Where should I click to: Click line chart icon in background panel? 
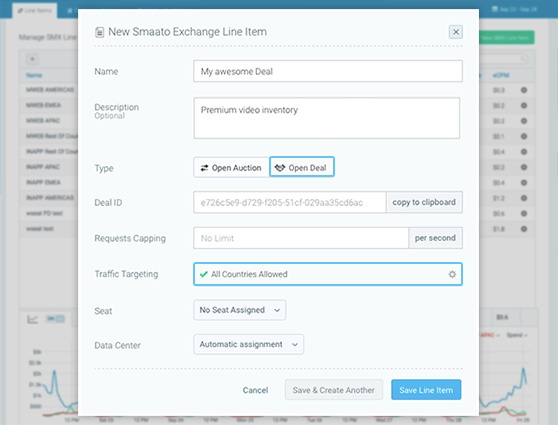click(x=32, y=319)
